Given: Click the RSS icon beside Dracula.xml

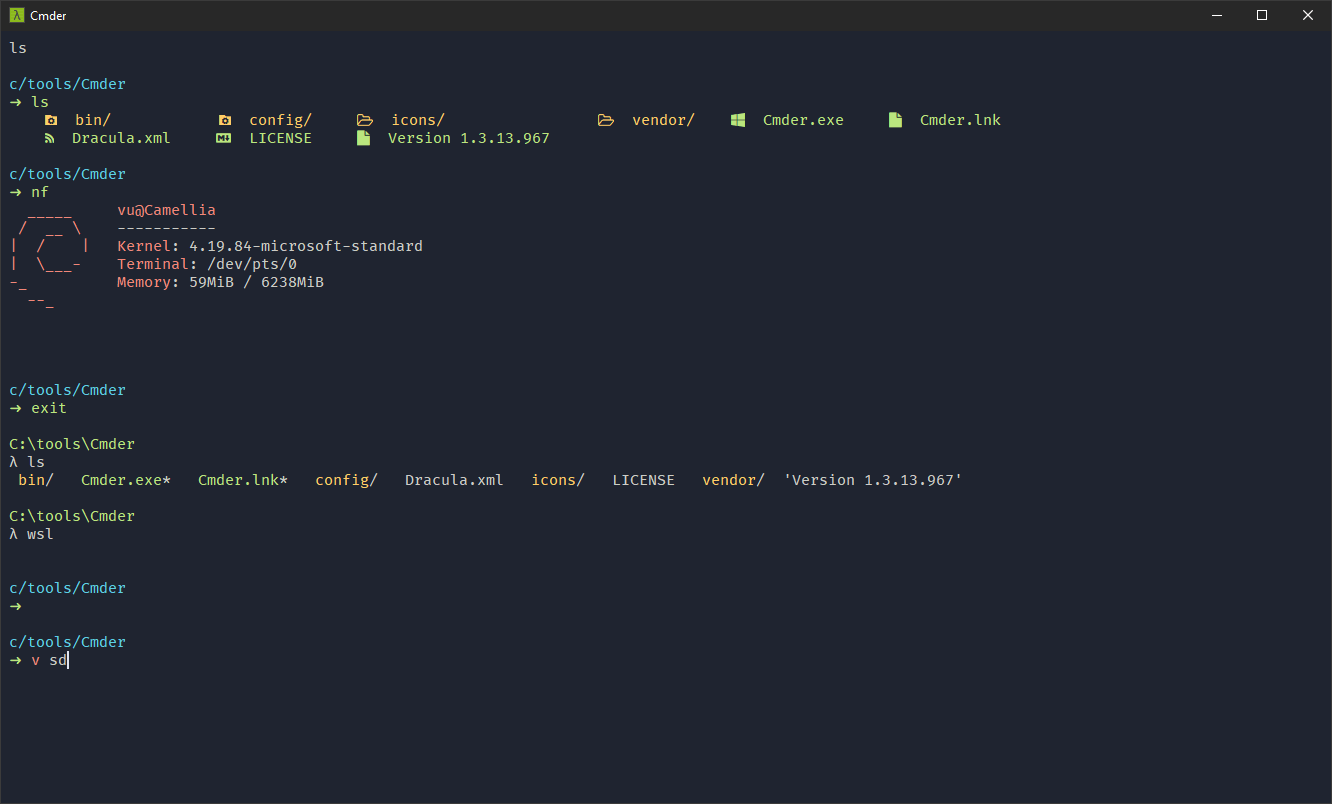Looking at the screenshot, I should pos(49,138).
